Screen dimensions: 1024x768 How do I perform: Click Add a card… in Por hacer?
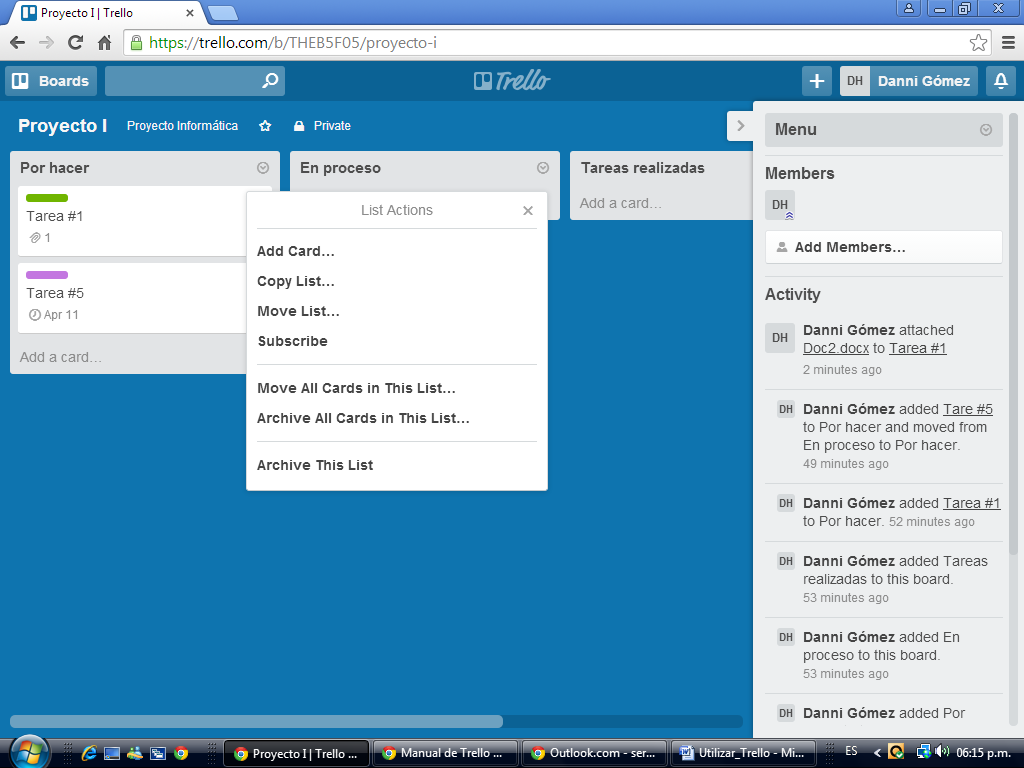click(61, 357)
